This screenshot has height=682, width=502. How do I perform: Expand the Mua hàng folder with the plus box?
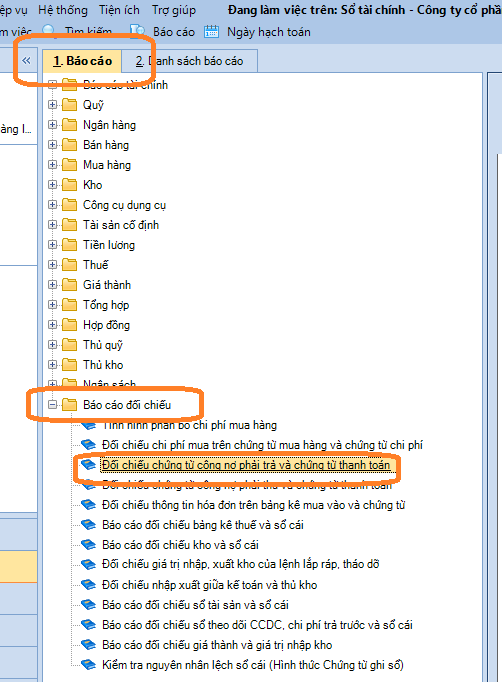point(53,165)
